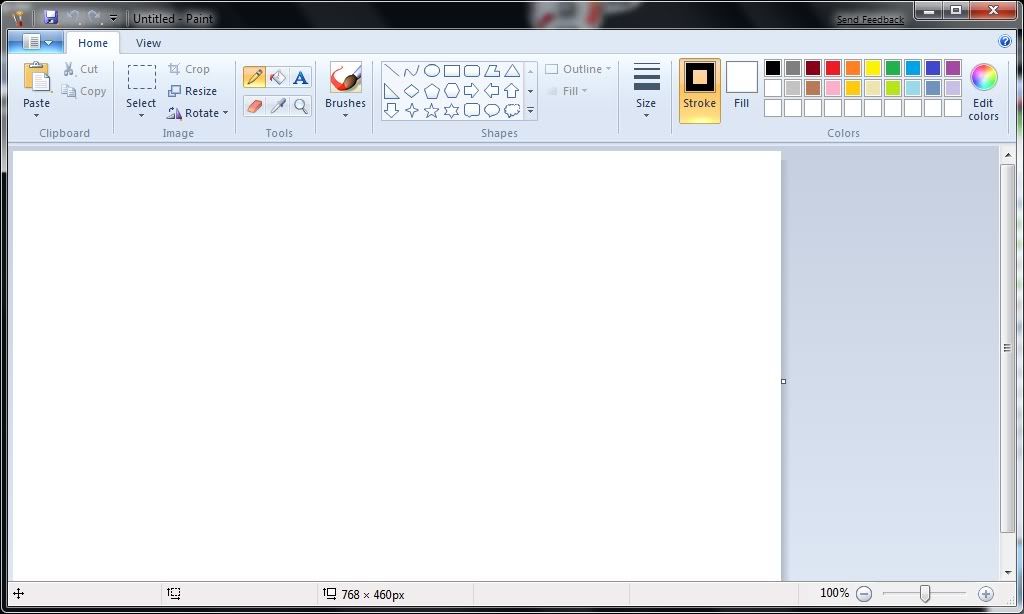1024x614 pixels.
Task: Select the Fill with color bucket tool
Action: [278, 78]
